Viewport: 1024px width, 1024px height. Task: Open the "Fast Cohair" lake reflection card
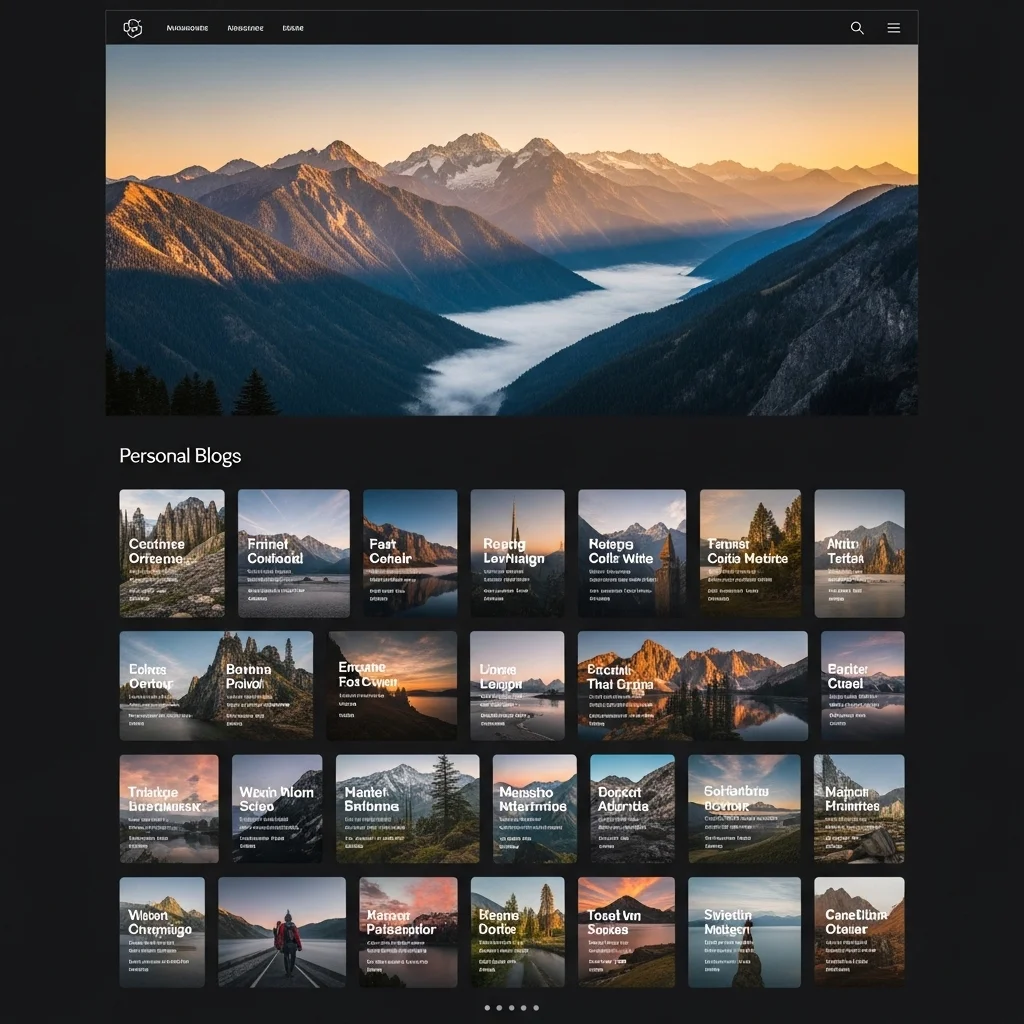pyautogui.click(x=410, y=553)
